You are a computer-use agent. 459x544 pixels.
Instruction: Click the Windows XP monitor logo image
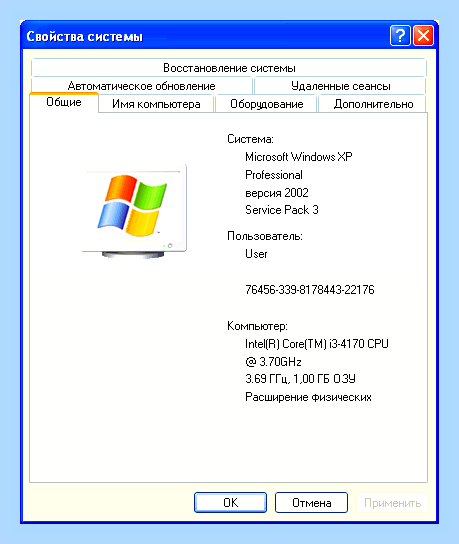pyautogui.click(x=135, y=212)
